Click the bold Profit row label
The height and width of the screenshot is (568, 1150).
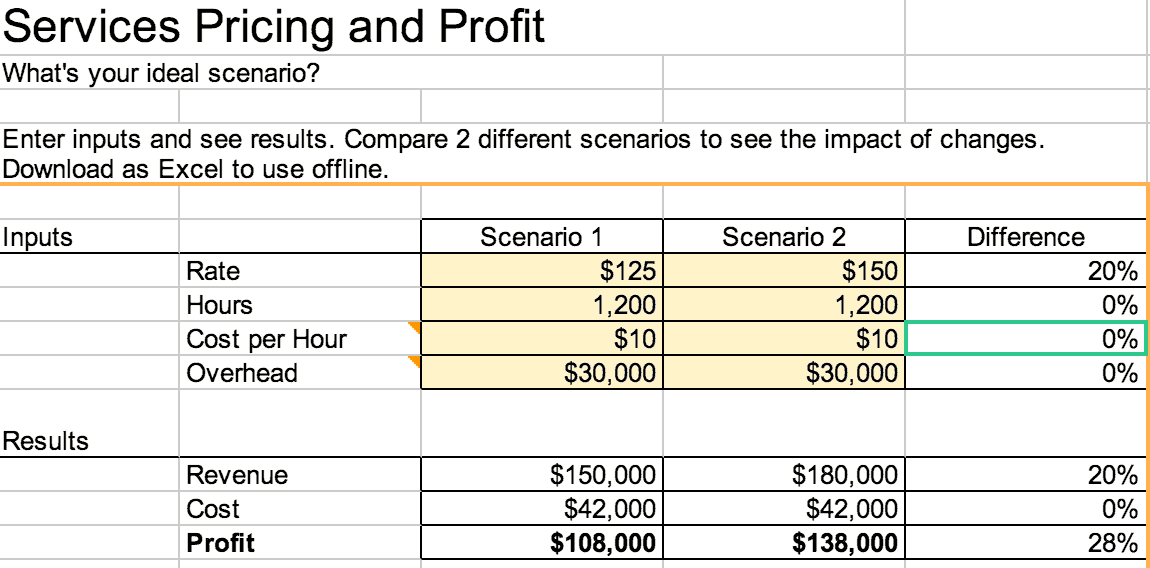(x=220, y=543)
